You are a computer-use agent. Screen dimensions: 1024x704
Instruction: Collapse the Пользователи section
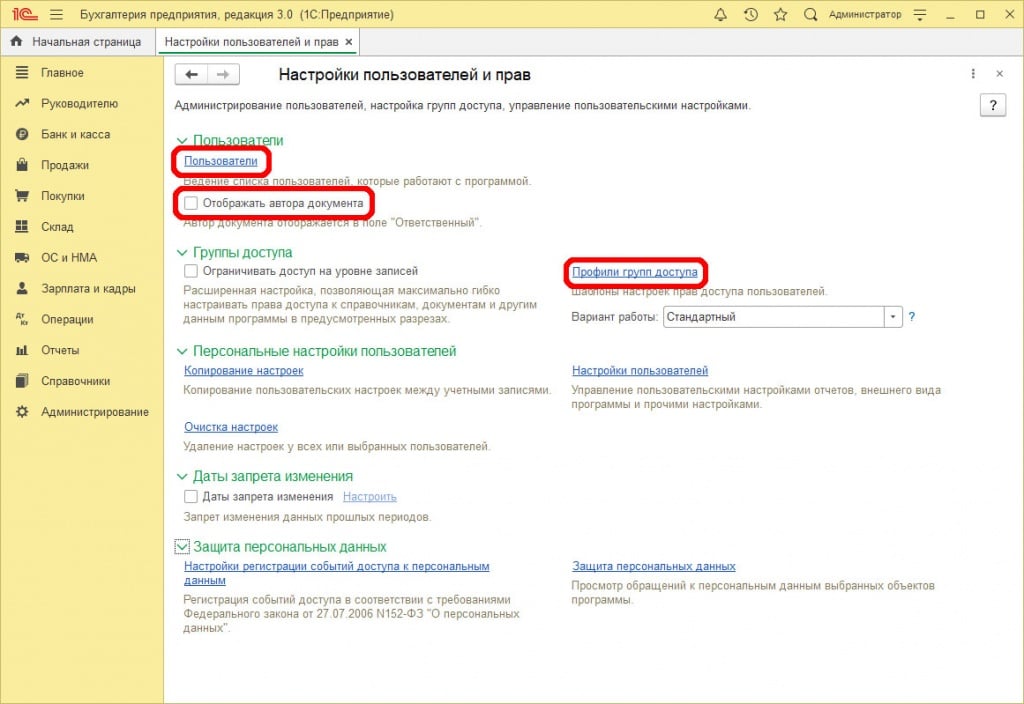(x=182, y=142)
